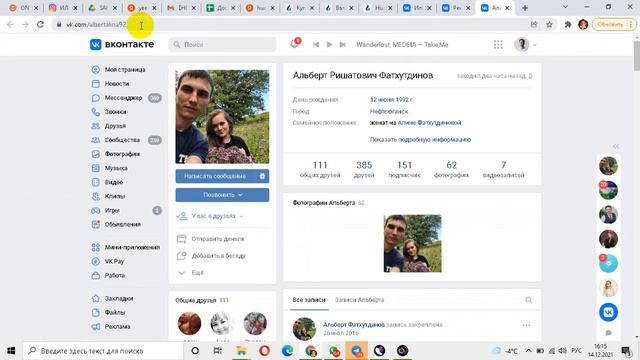Open city link Нефтеюганск
640x360 pixels.
(389, 111)
